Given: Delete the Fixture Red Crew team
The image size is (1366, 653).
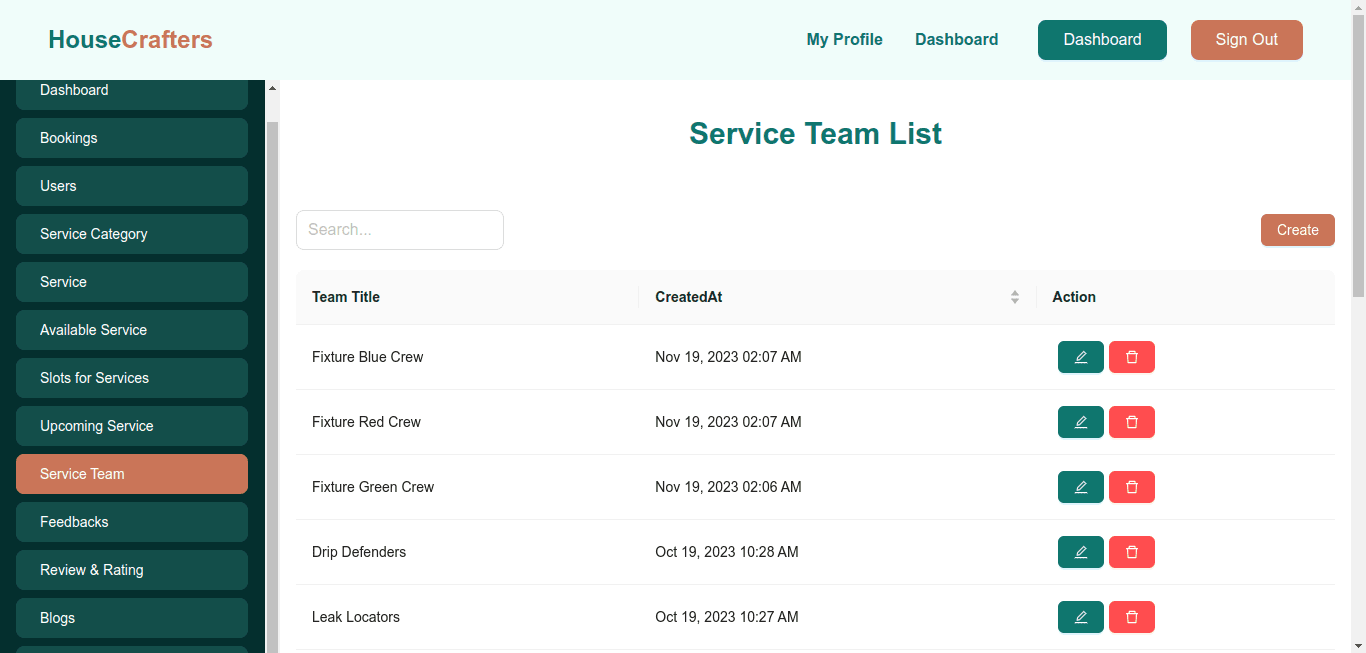Looking at the screenshot, I should point(1131,422).
